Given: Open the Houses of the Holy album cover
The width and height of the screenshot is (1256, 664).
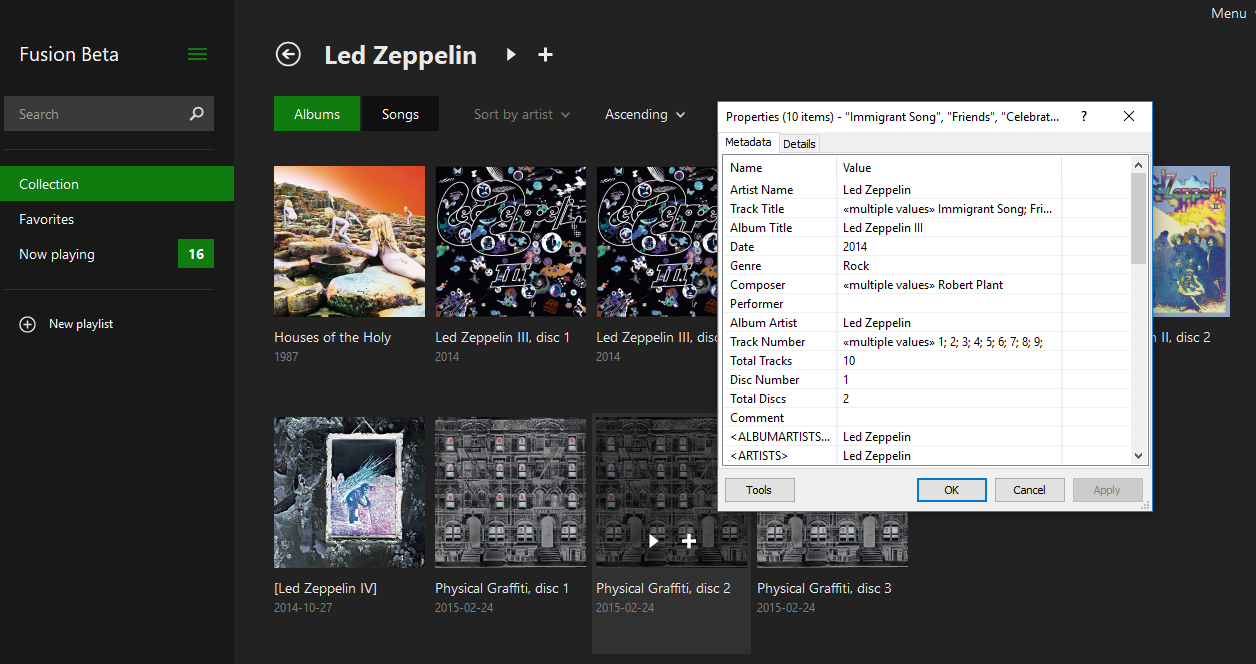Looking at the screenshot, I should (x=349, y=241).
